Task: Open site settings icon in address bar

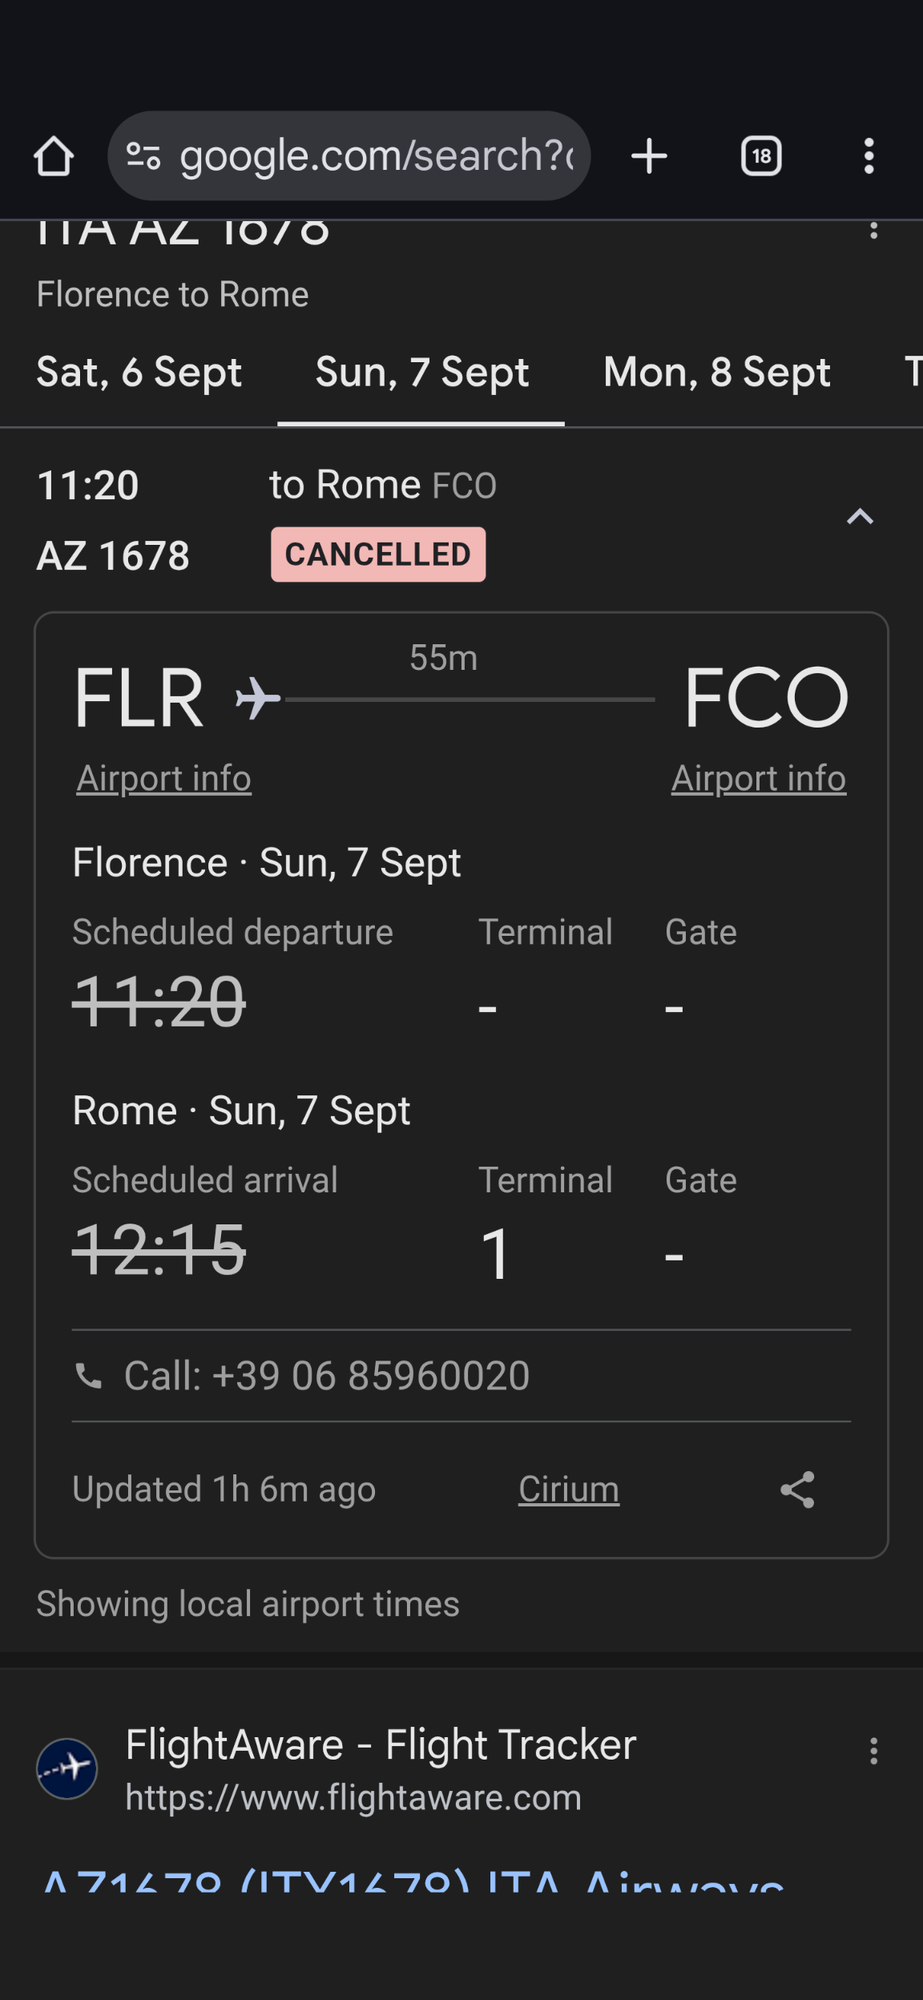Action: coord(143,156)
